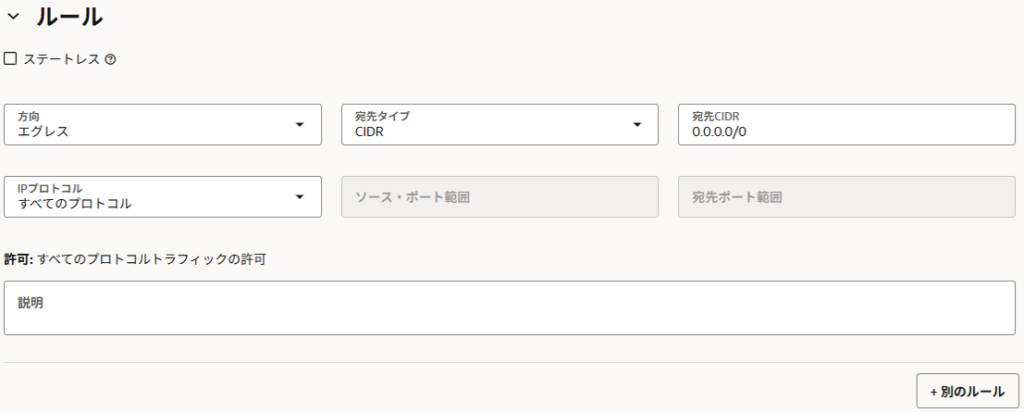The height and width of the screenshot is (413, 1024).
Task: Click the 0.0.0.0/0 CIDR value text
Action: coord(719,131)
